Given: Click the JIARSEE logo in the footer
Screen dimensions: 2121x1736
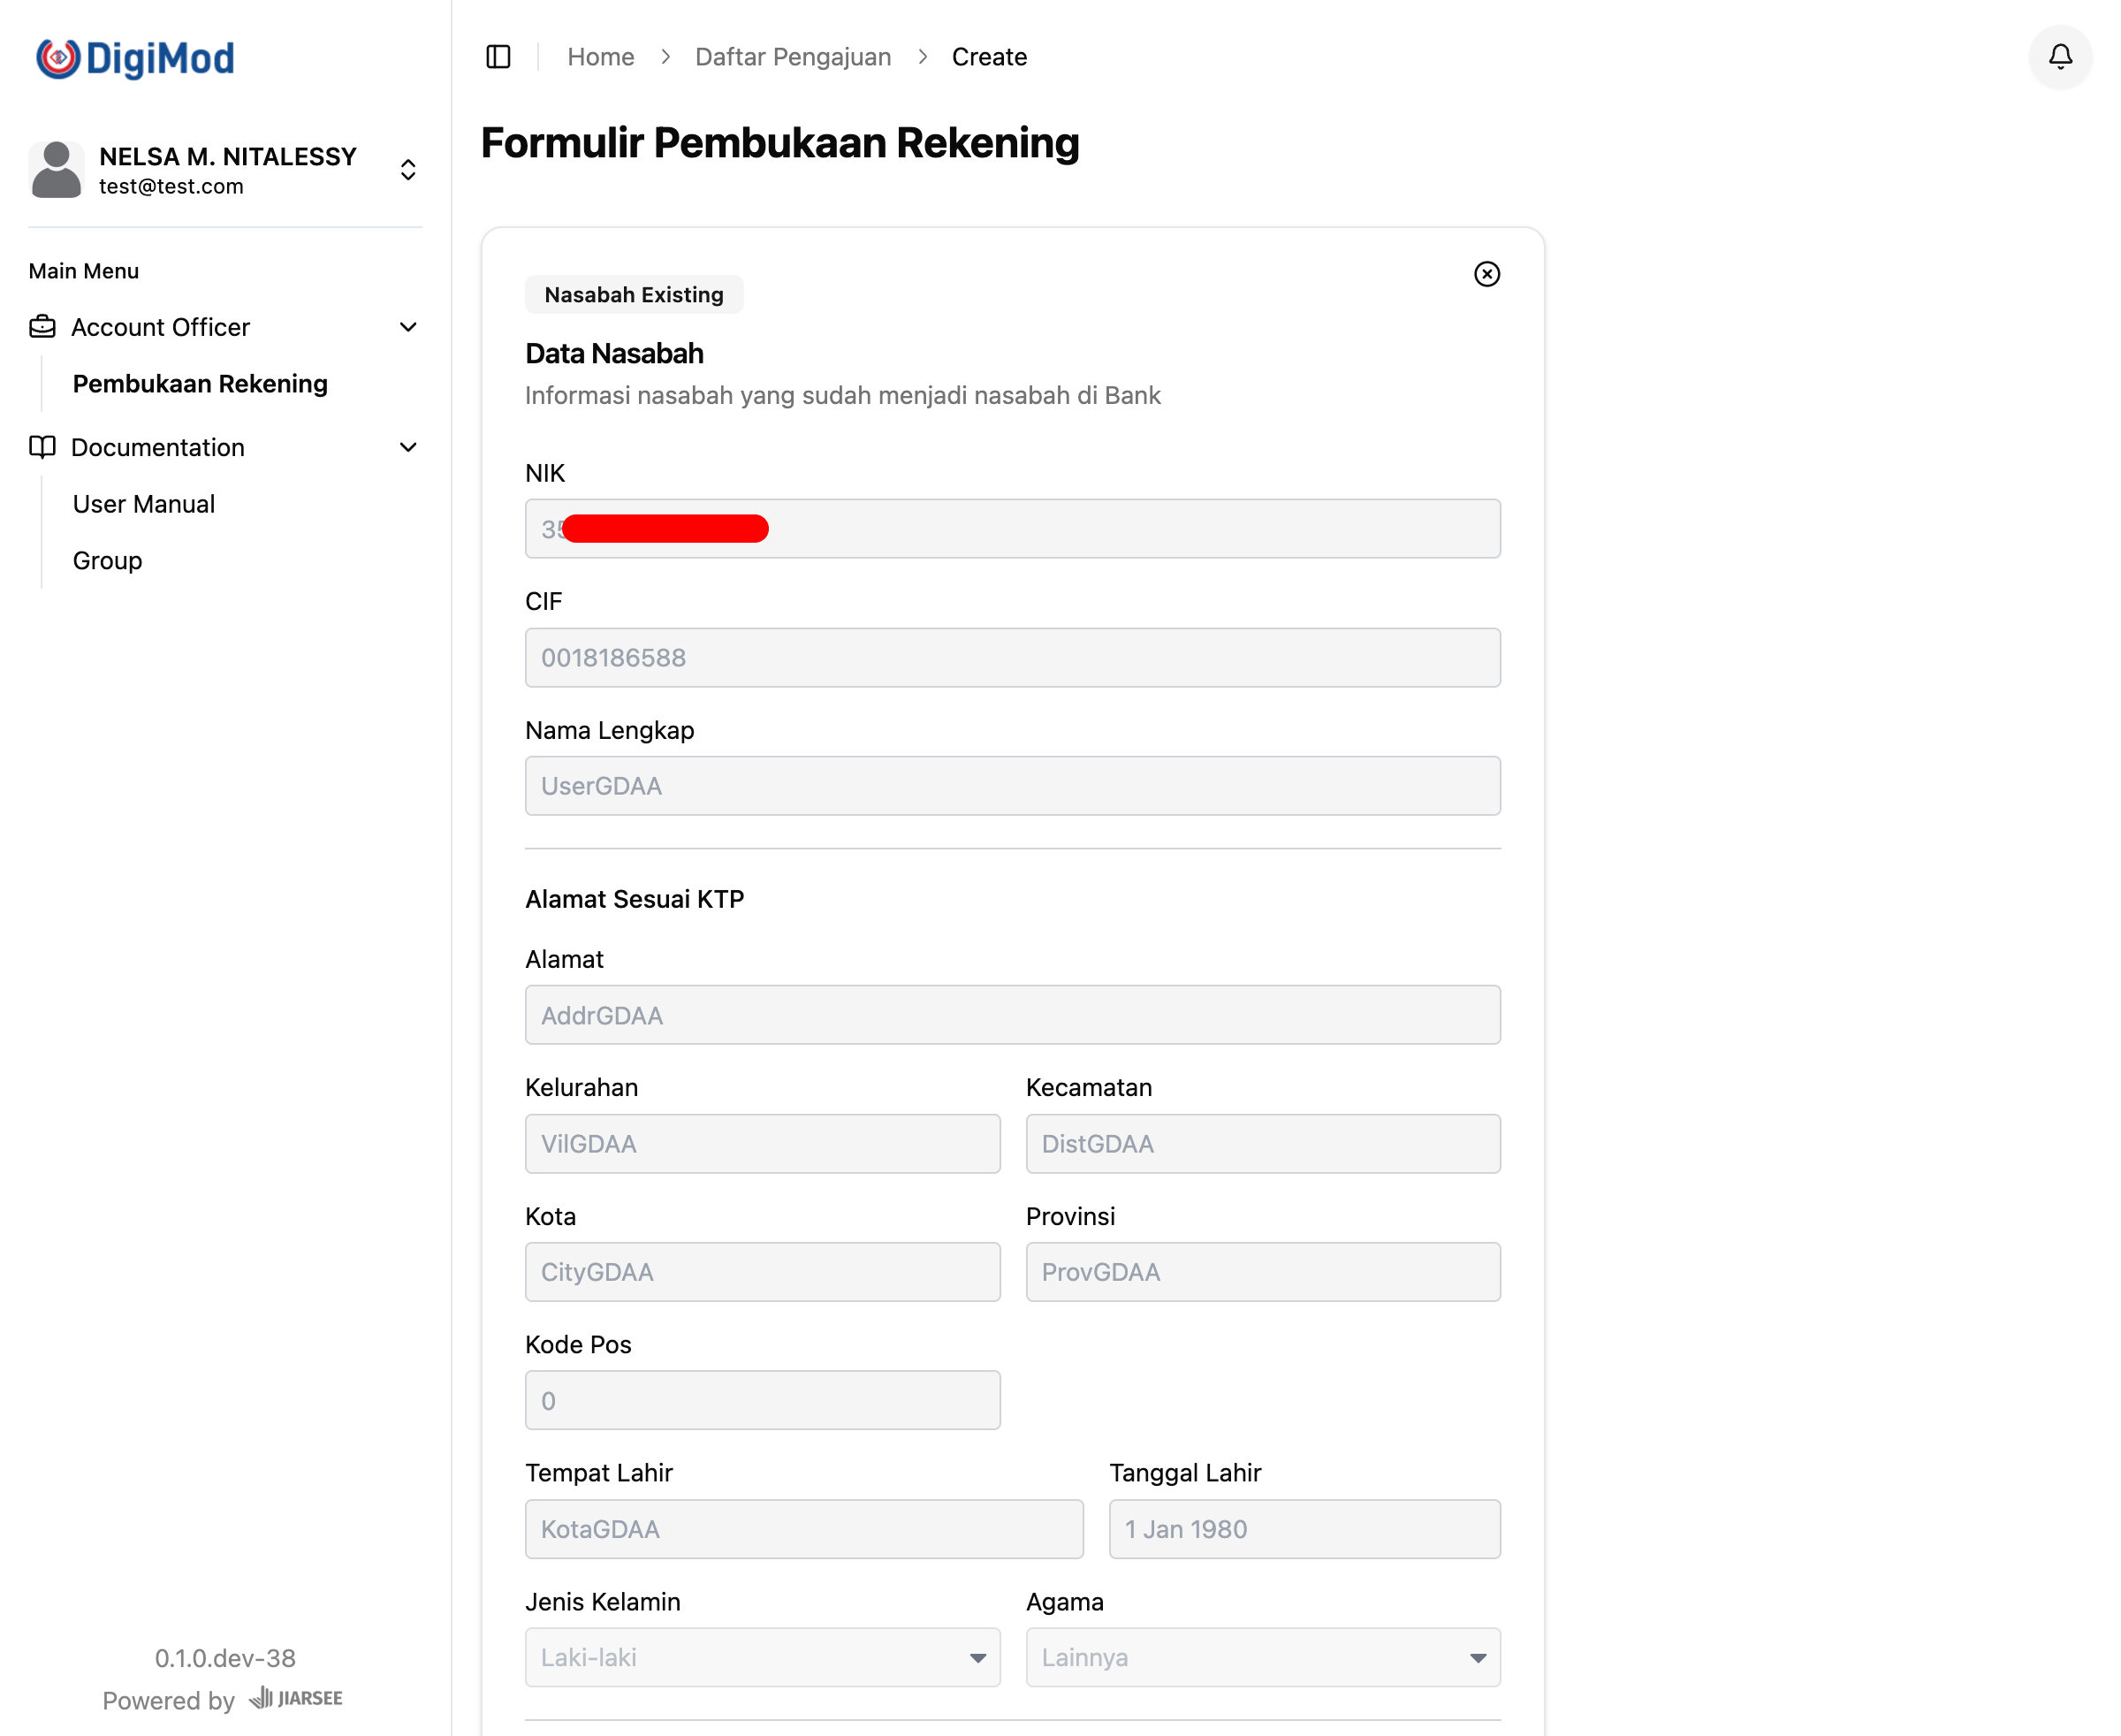Looking at the screenshot, I should [x=296, y=1698].
